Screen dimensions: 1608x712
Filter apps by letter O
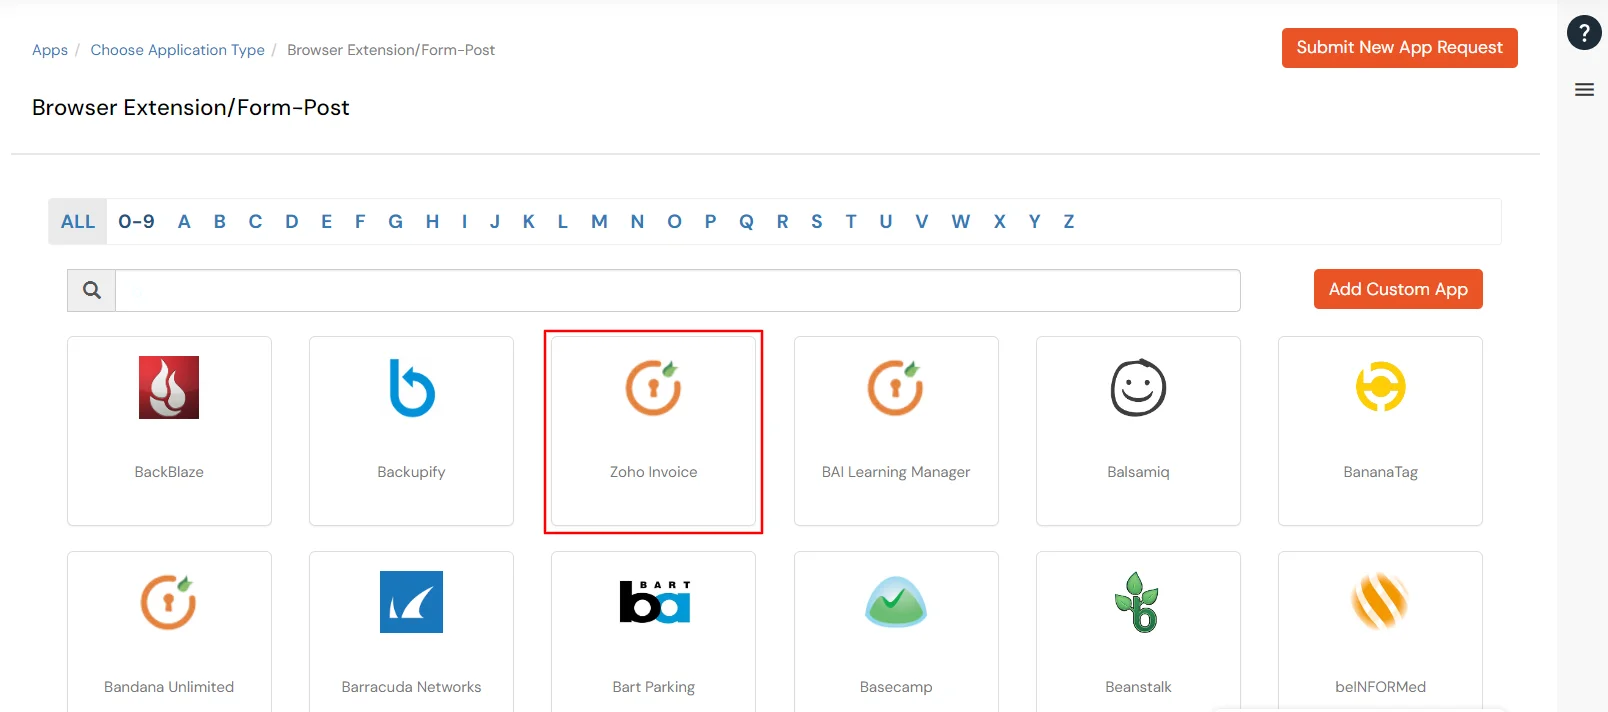674,222
